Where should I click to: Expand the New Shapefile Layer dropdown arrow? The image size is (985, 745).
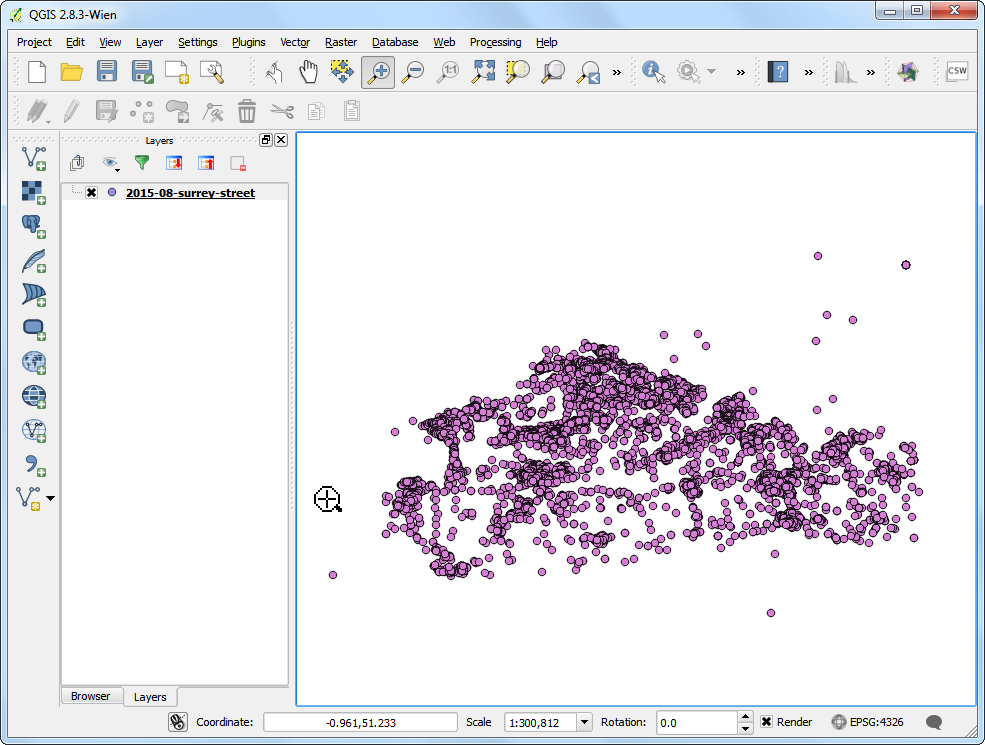[x=50, y=499]
